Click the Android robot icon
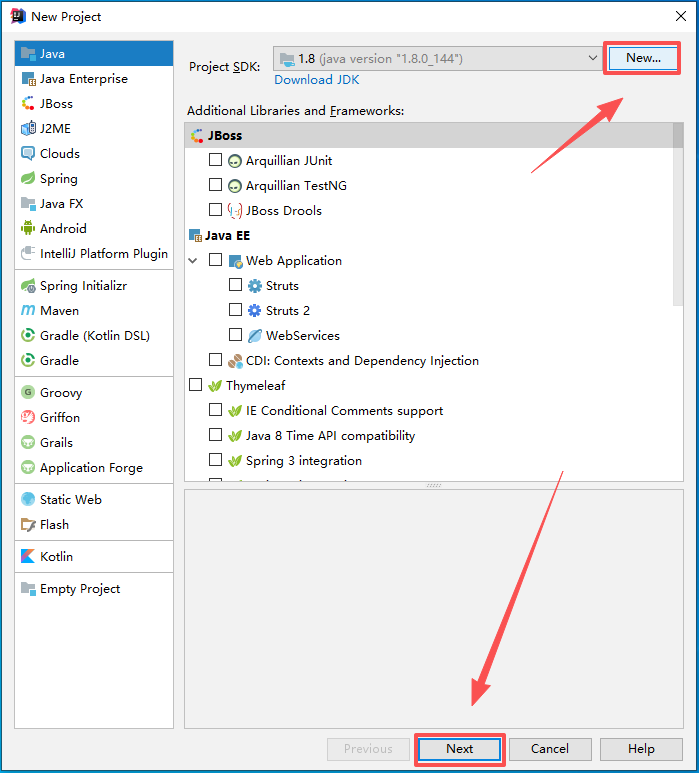699x773 pixels. coord(28,228)
